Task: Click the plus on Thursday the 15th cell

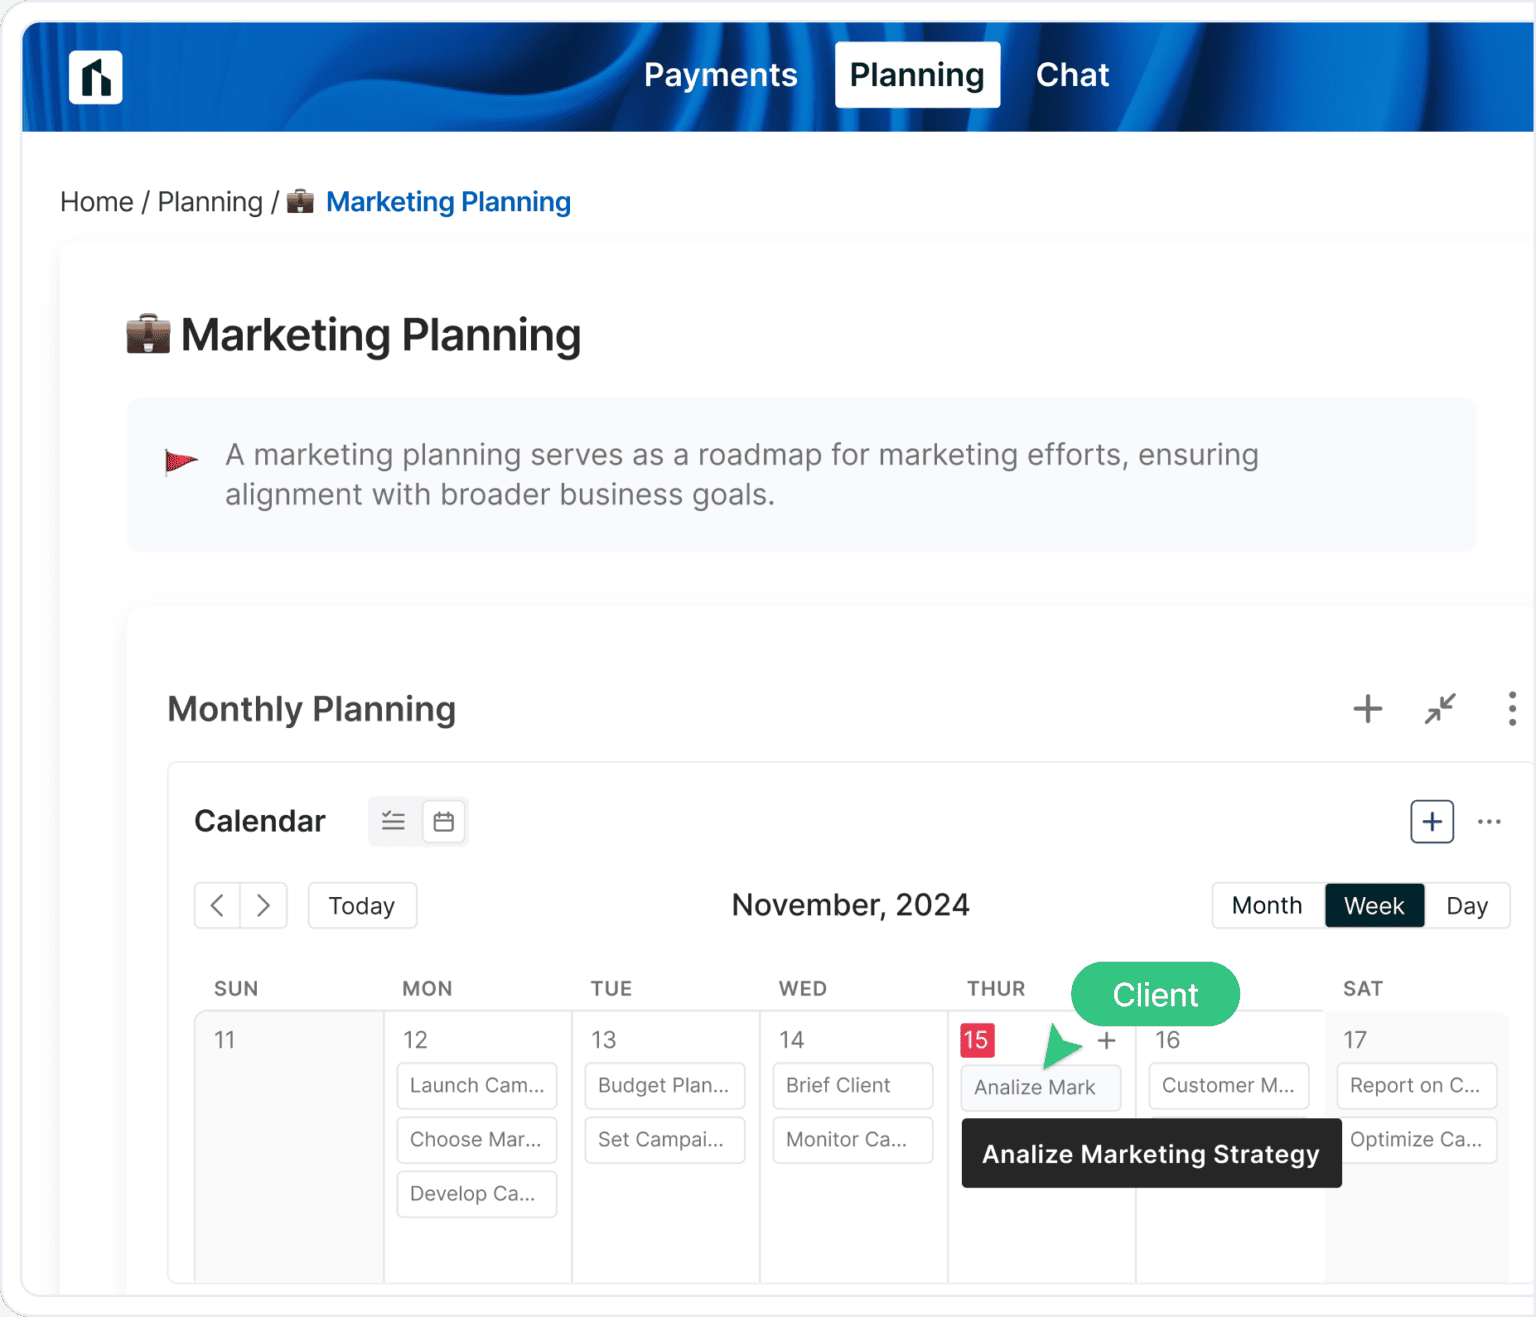Action: coord(1106,1040)
